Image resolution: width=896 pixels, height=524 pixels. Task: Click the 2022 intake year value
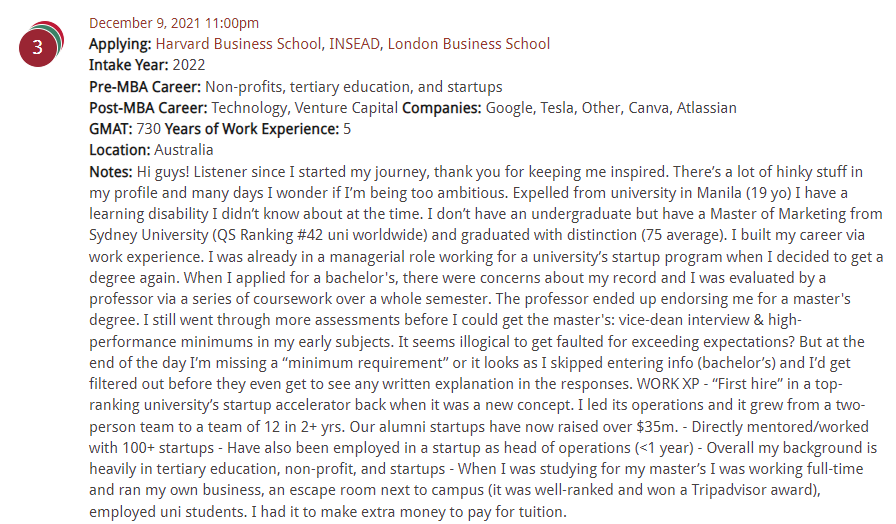point(190,65)
